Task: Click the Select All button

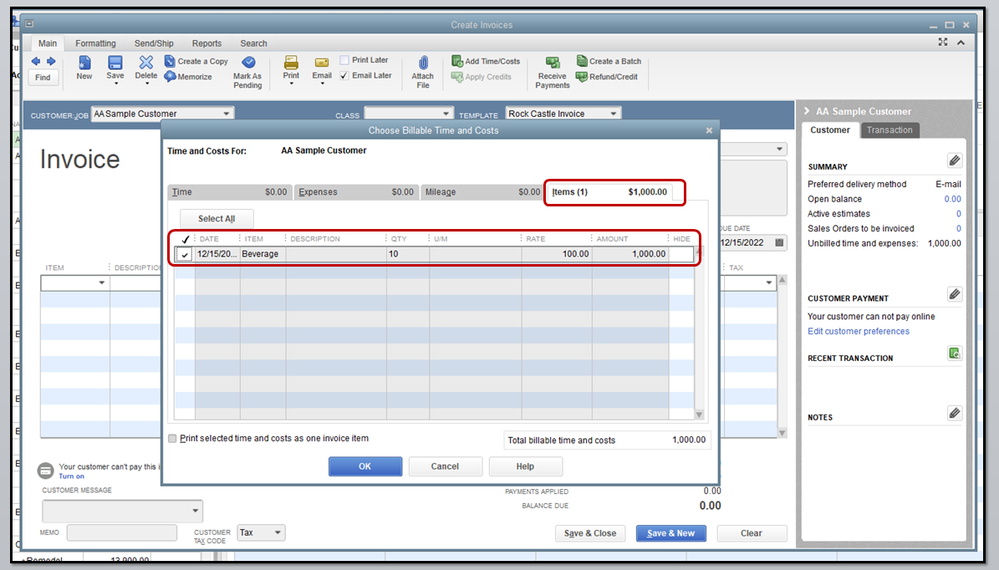Action: point(217,218)
